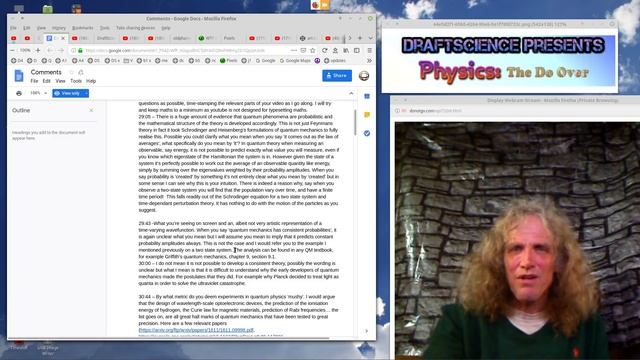The width and height of the screenshot is (640, 360).
Task: Open the Calendar side panel icon
Action: point(367,96)
